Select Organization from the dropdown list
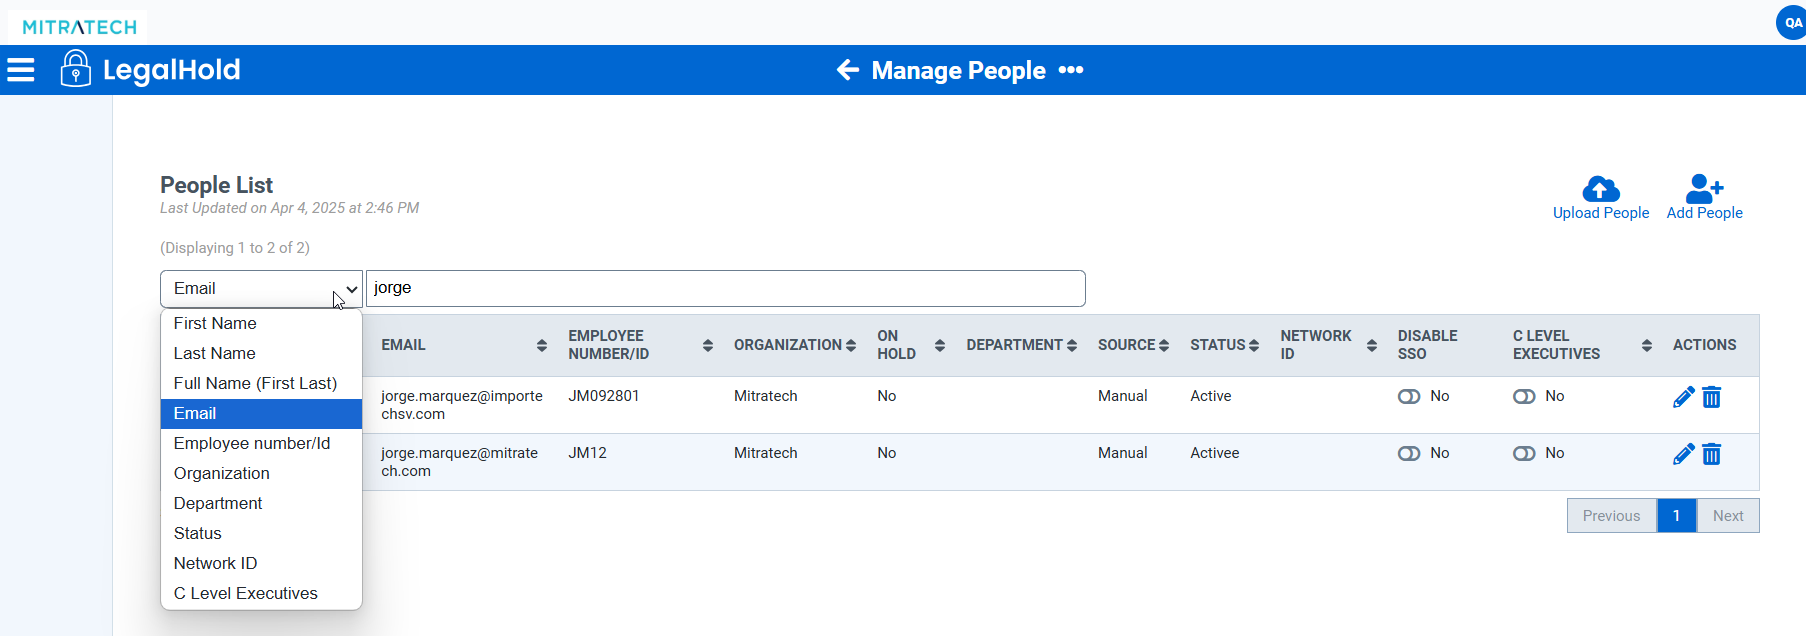 point(261,473)
